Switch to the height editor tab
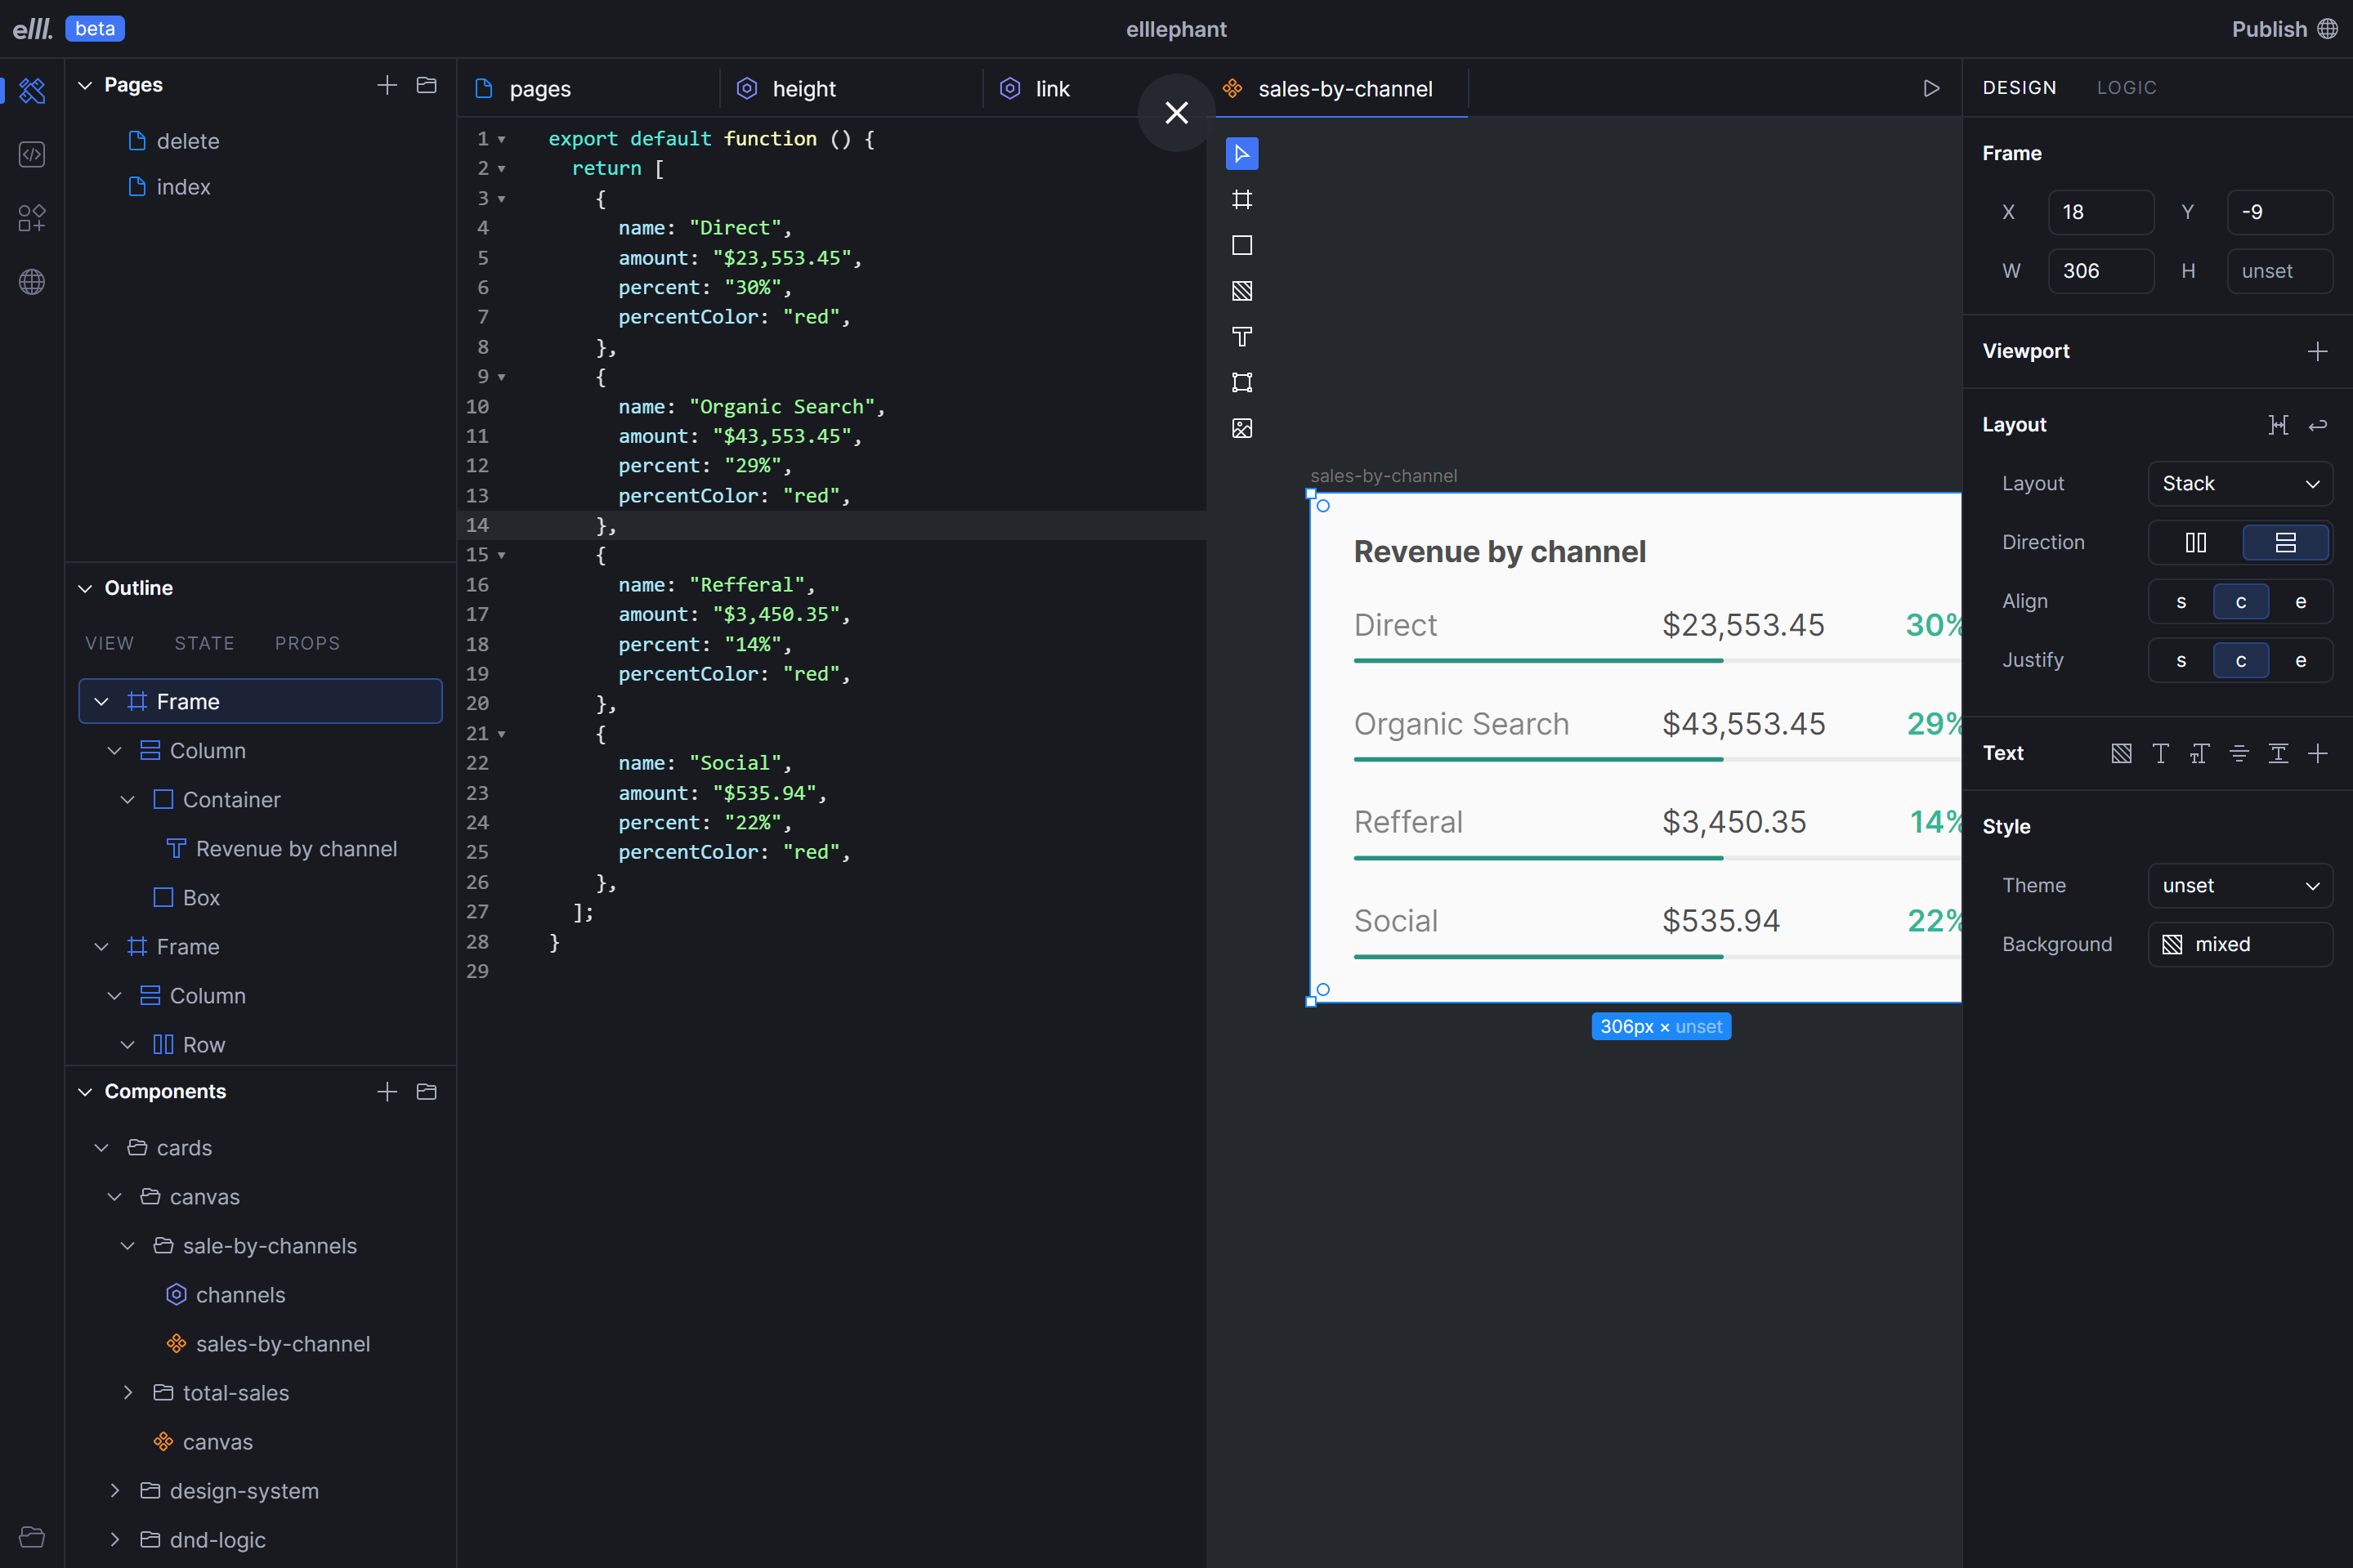Viewport: 2353px width, 1568px height. (852, 89)
